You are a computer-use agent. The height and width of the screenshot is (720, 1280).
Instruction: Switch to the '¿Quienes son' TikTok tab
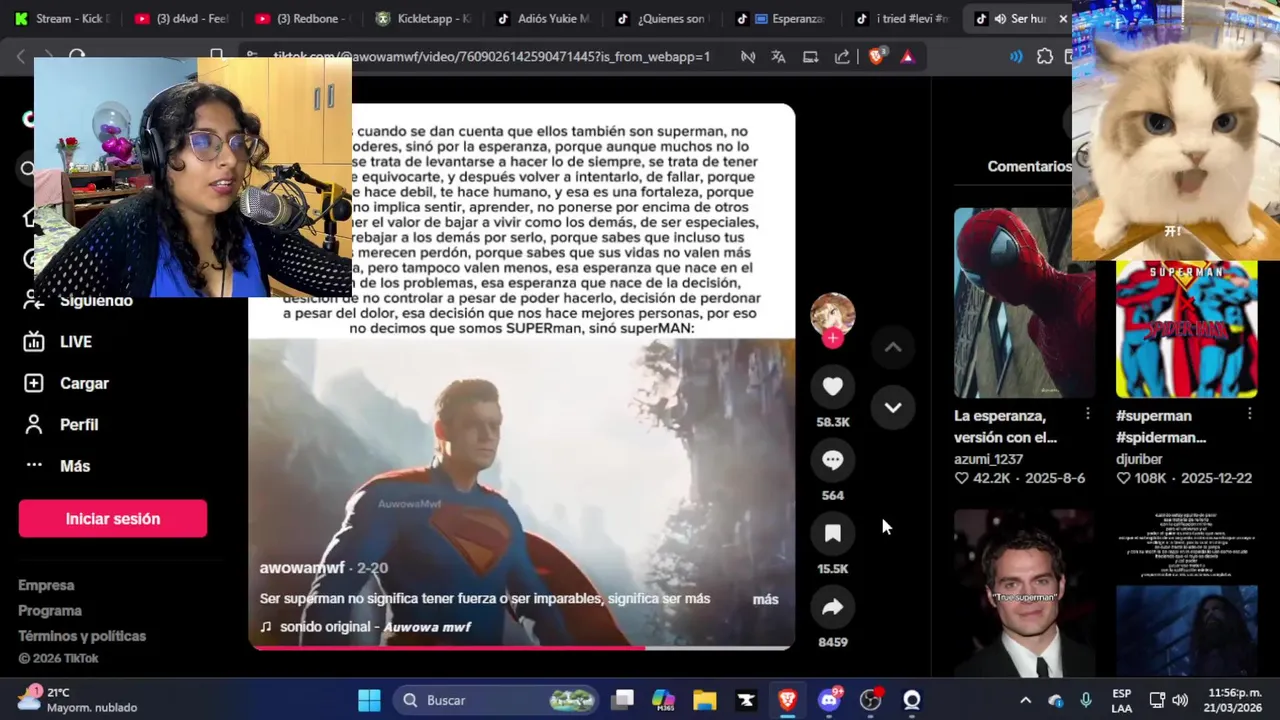pos(662,18)
